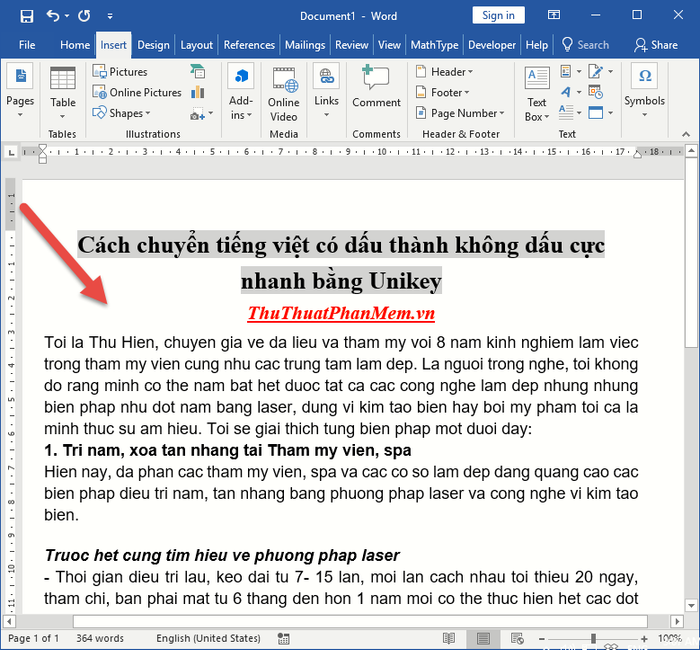Switch to Print Layout view

pos(483,638)
